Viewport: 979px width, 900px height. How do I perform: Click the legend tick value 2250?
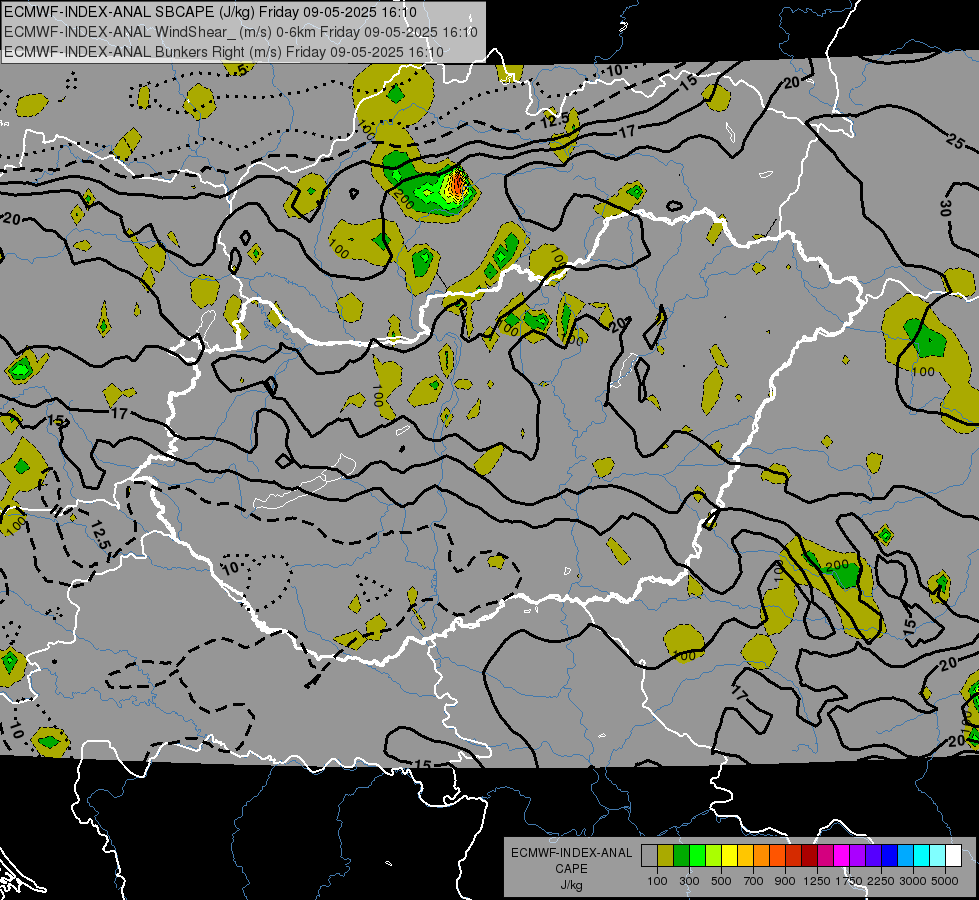(x=880, y=881)
